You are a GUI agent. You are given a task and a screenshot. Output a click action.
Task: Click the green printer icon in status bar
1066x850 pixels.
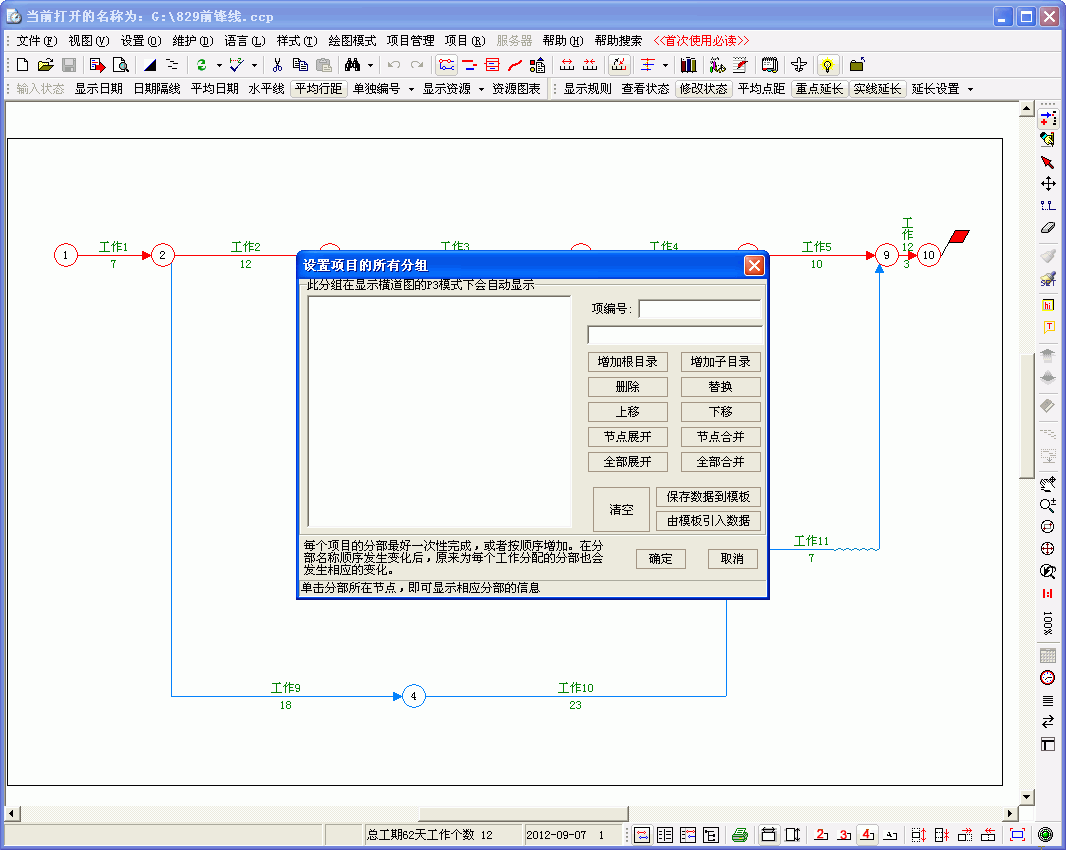coord(740,835)
